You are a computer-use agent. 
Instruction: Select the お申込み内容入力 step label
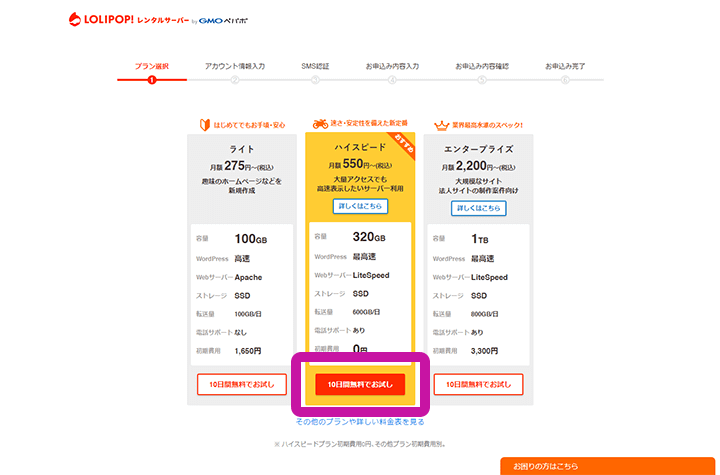(392, 66)
